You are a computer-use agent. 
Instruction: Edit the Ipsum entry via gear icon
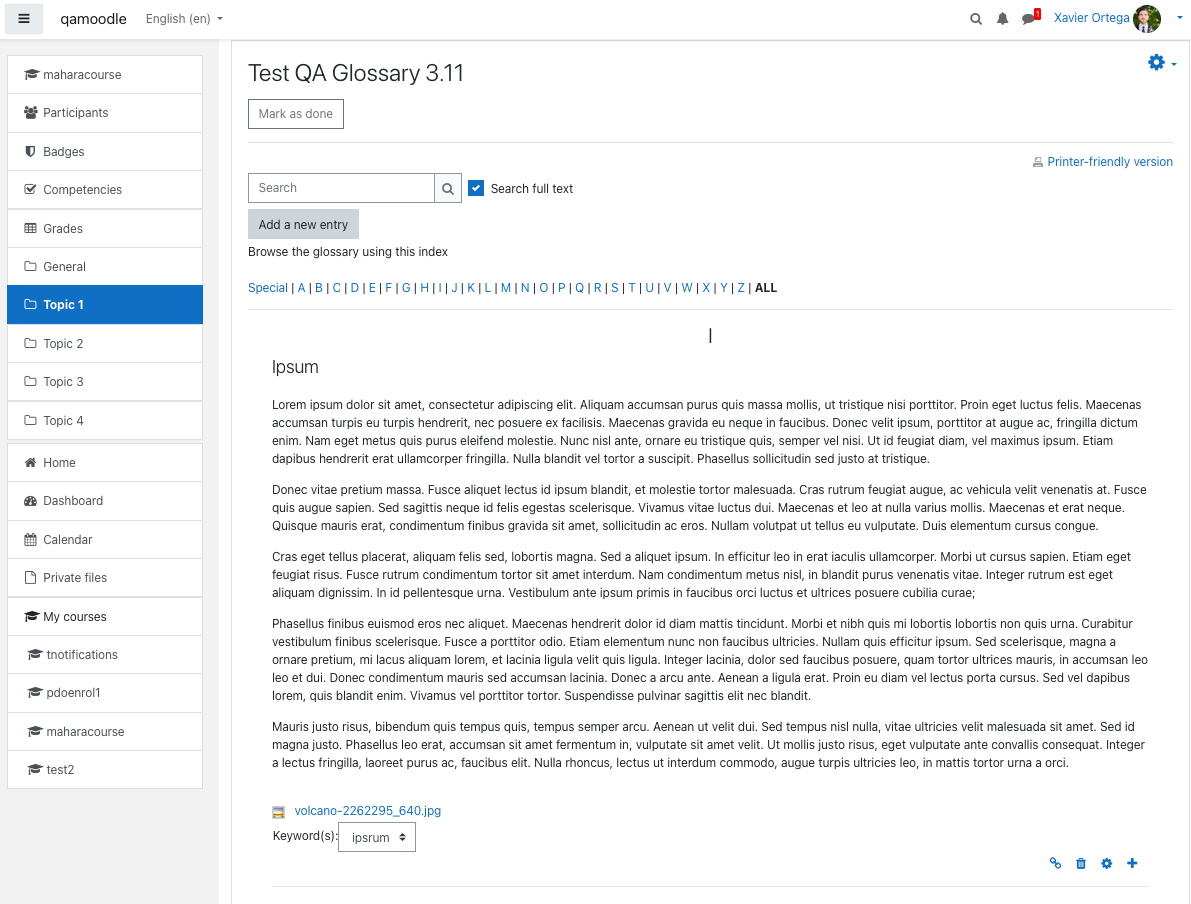click(x=1107, y=863)
